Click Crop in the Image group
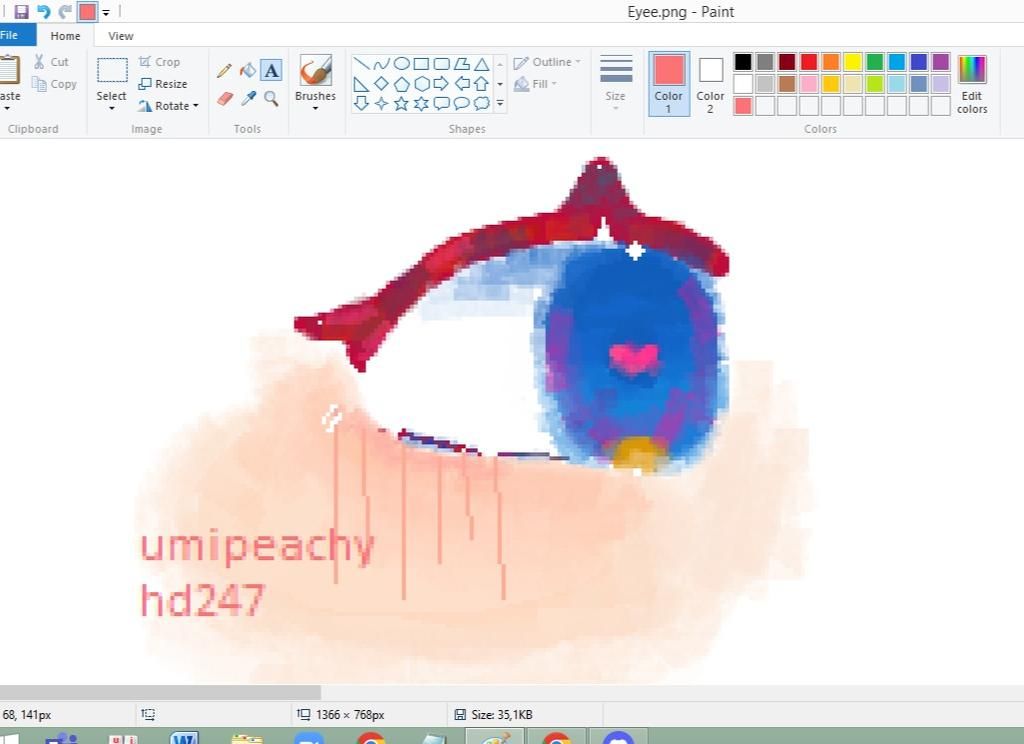1024x744 pixels. click(x=159, y=62)
